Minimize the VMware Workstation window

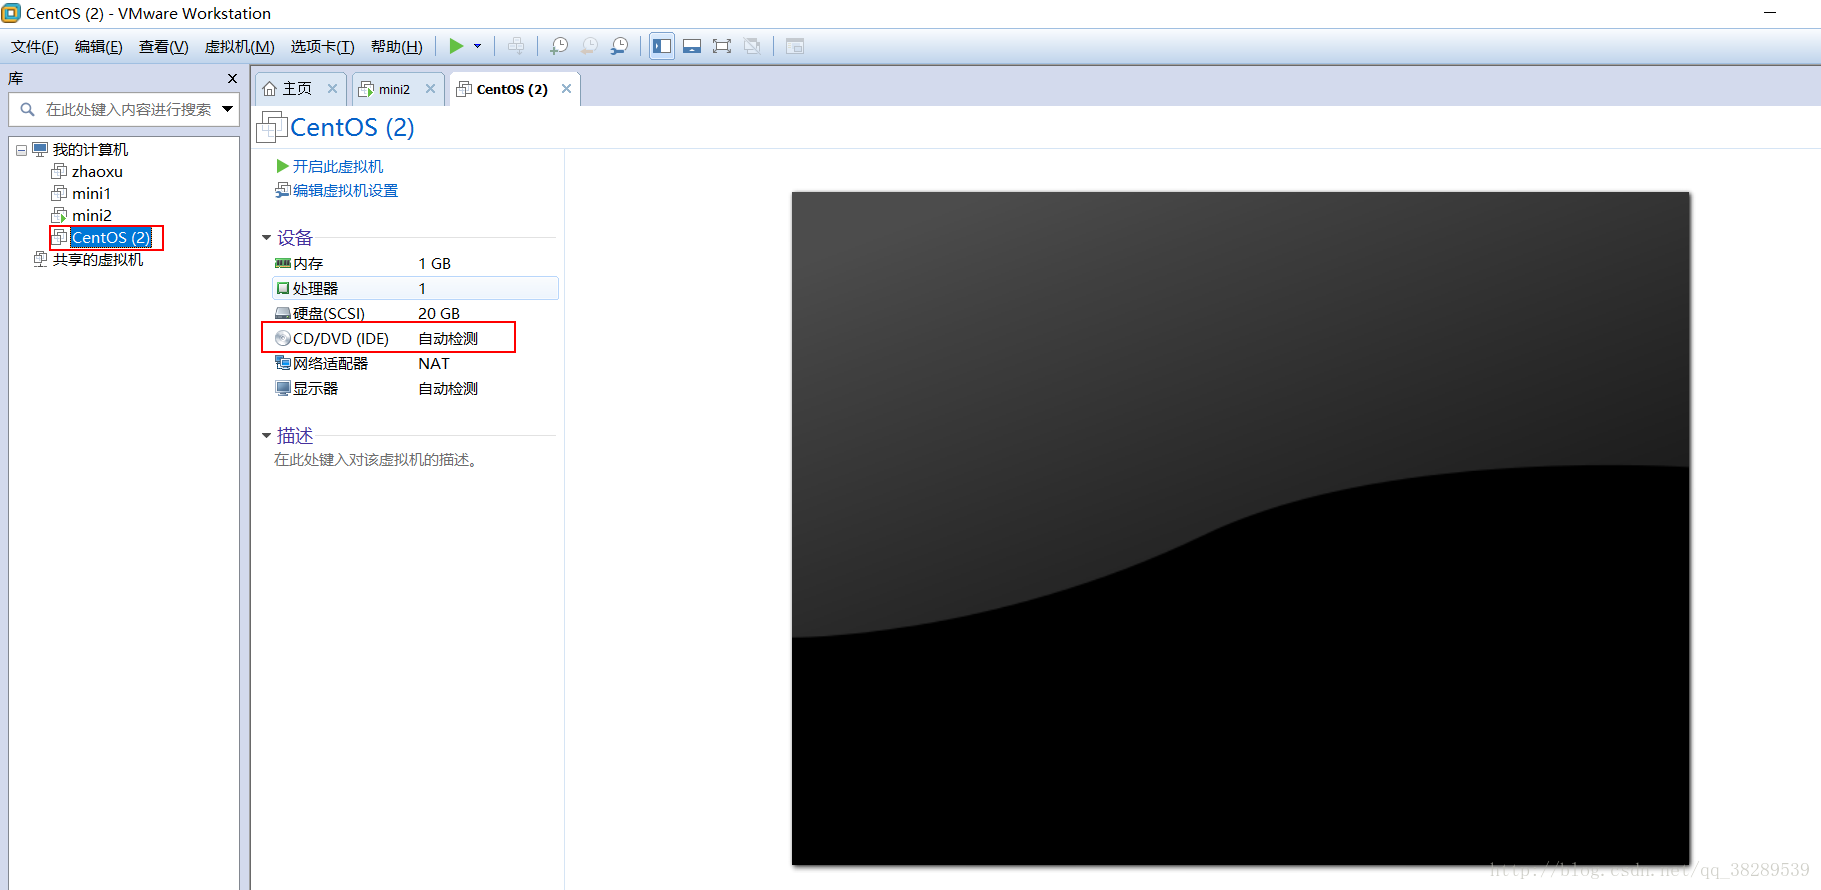pyautogui.click(x=1770, y=13)
